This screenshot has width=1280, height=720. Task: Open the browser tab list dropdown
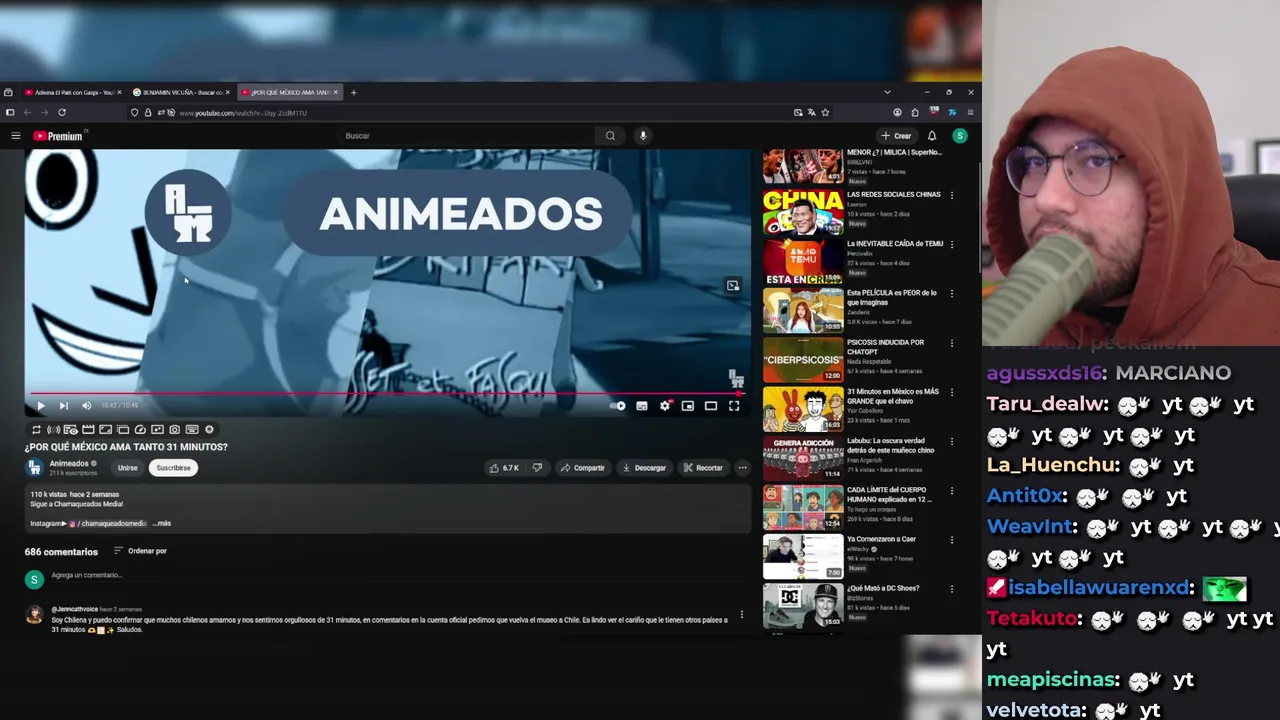[x=887, y=92]
